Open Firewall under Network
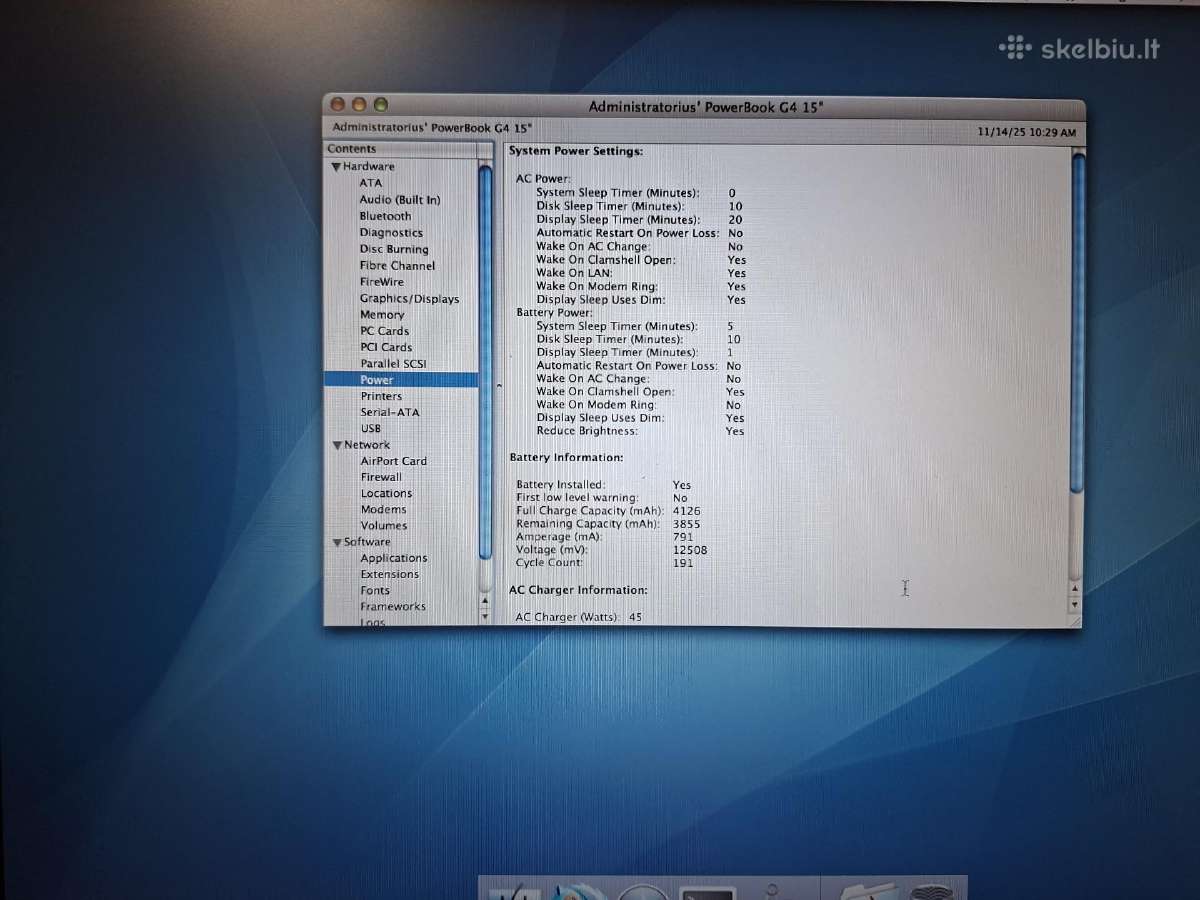 click(x=381, y=477)
